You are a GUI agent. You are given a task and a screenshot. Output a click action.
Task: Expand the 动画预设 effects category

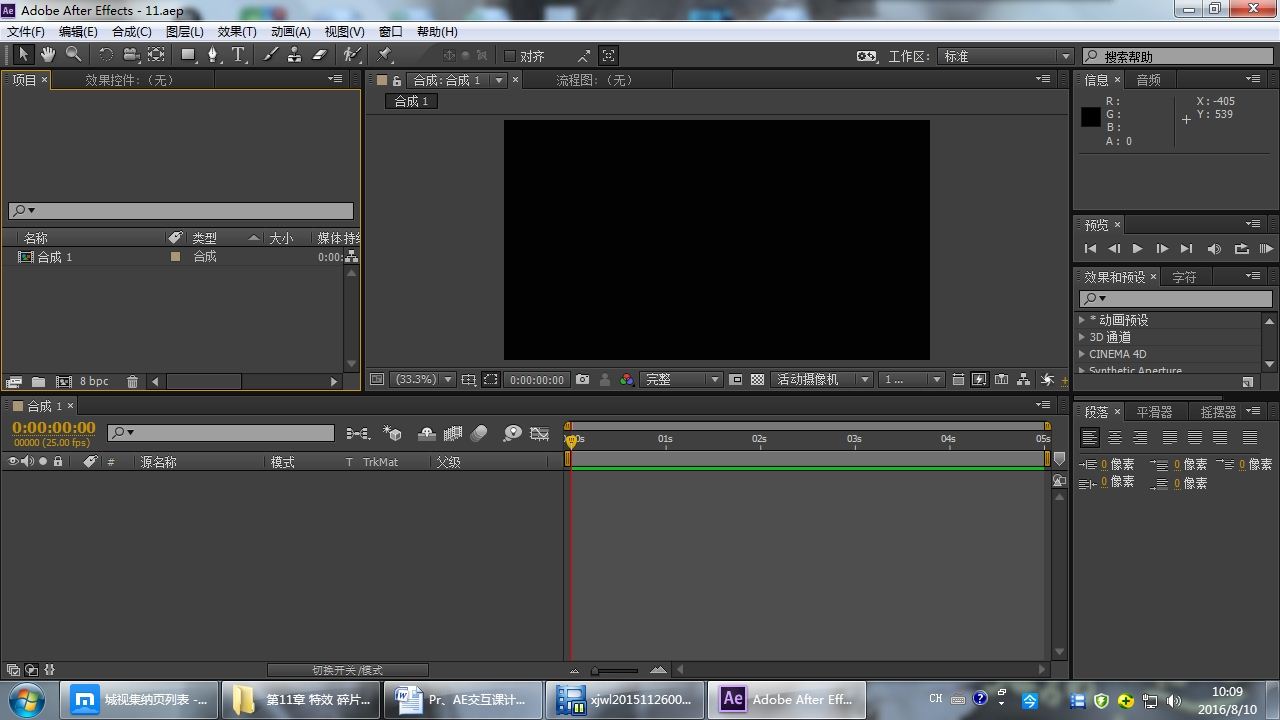(x=1082, y=320)
